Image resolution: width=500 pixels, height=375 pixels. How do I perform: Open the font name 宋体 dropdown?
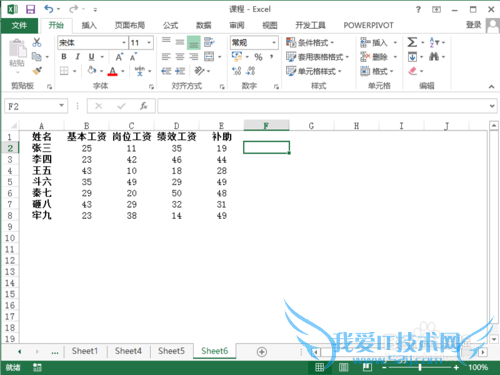(124, 43)
